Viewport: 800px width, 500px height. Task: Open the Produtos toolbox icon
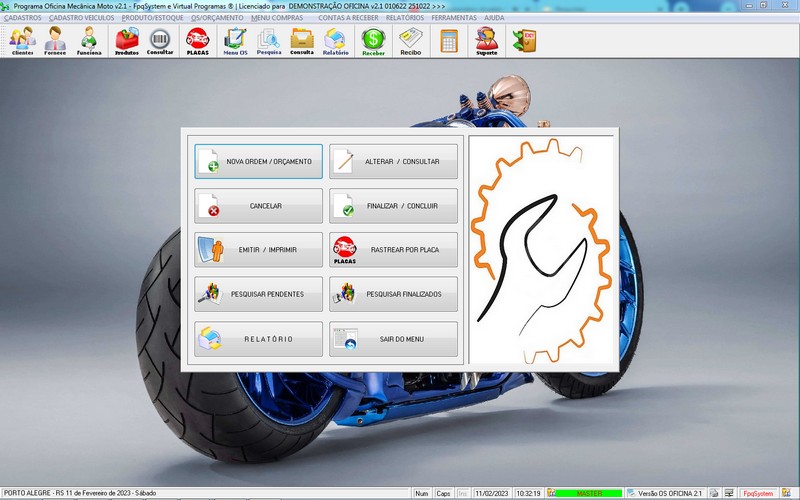127,41
